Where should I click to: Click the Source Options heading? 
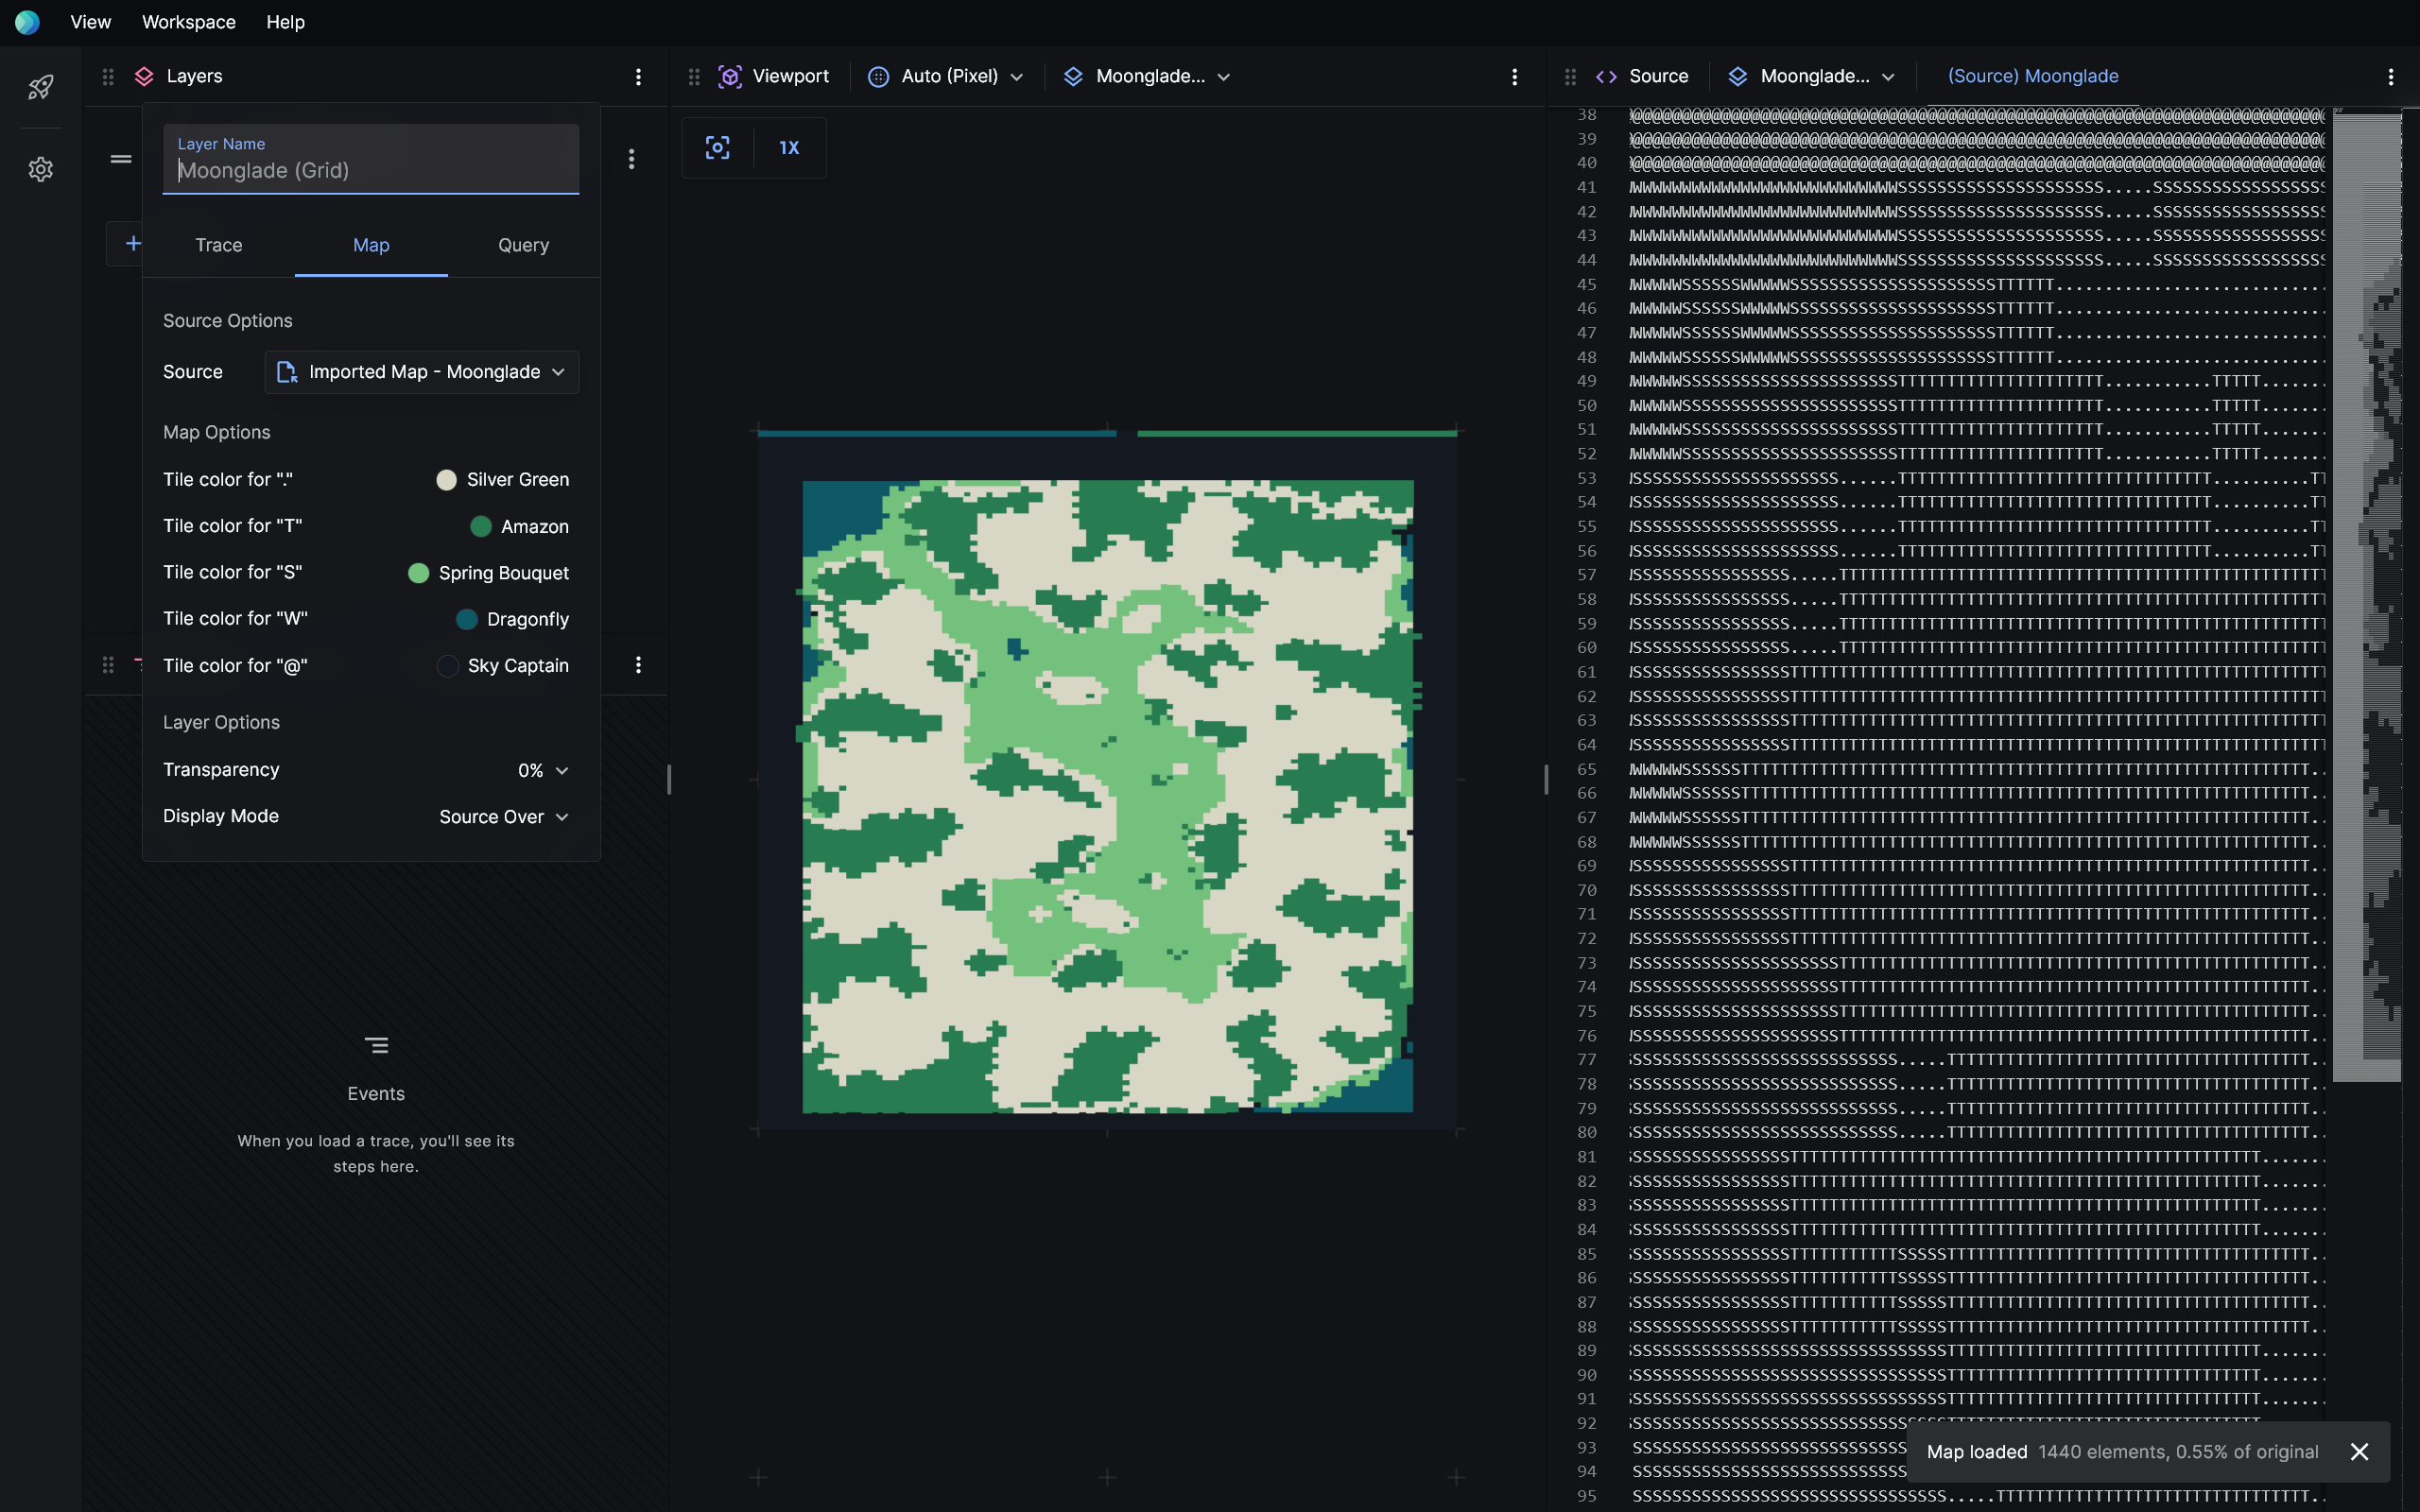tap(228, 321)
